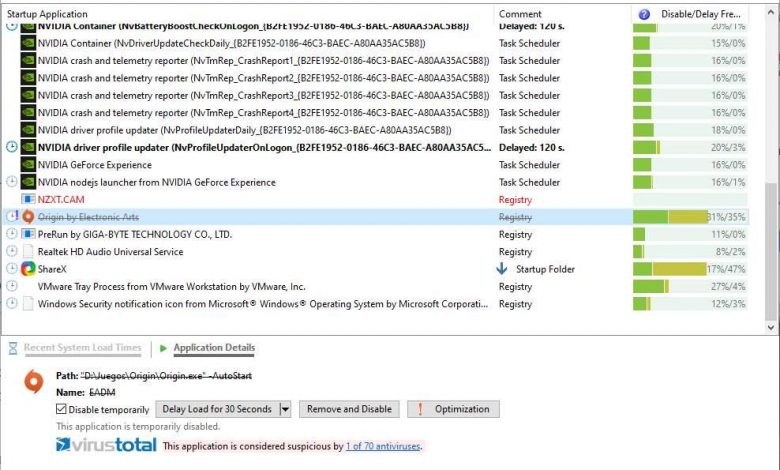The width and height of the screenshot is (780, 470).
Task: Click the help question mark icon in the Disable/Delay column header
Action: tap(644, 14)
